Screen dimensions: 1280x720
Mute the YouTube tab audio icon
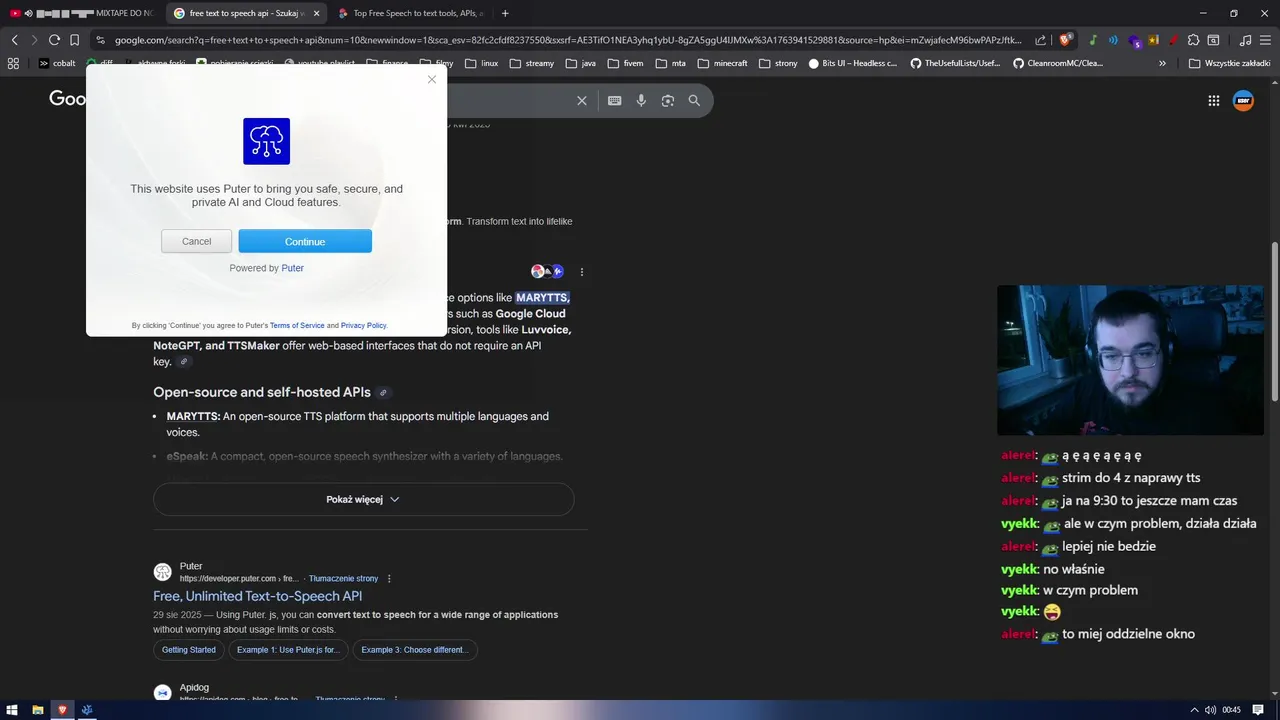[x=28, y=13]
